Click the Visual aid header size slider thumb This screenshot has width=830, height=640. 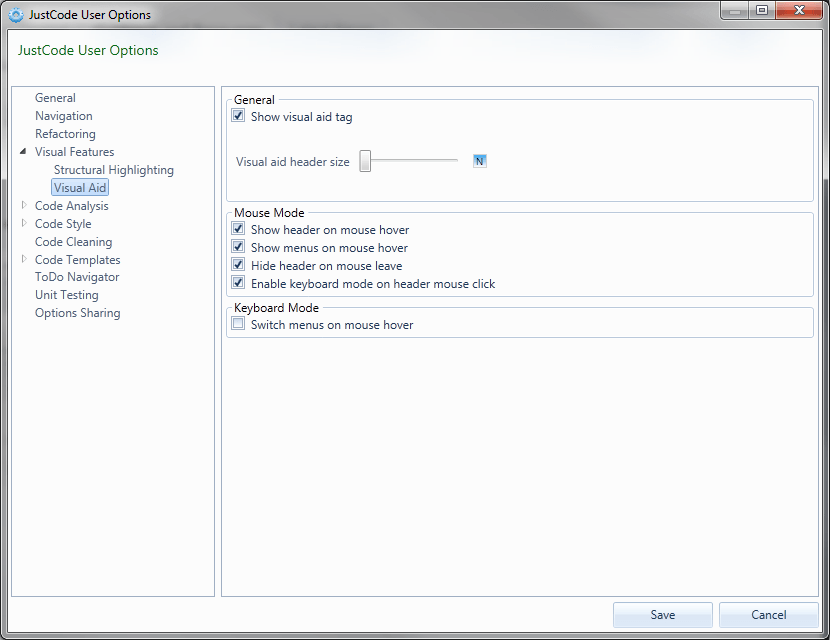click(x=365, y=161)
